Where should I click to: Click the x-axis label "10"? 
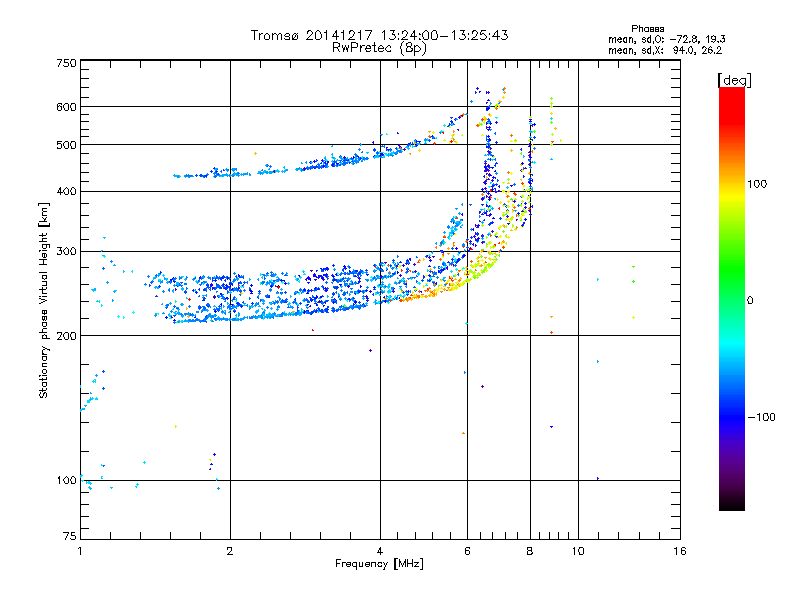(x=578, y=551)
